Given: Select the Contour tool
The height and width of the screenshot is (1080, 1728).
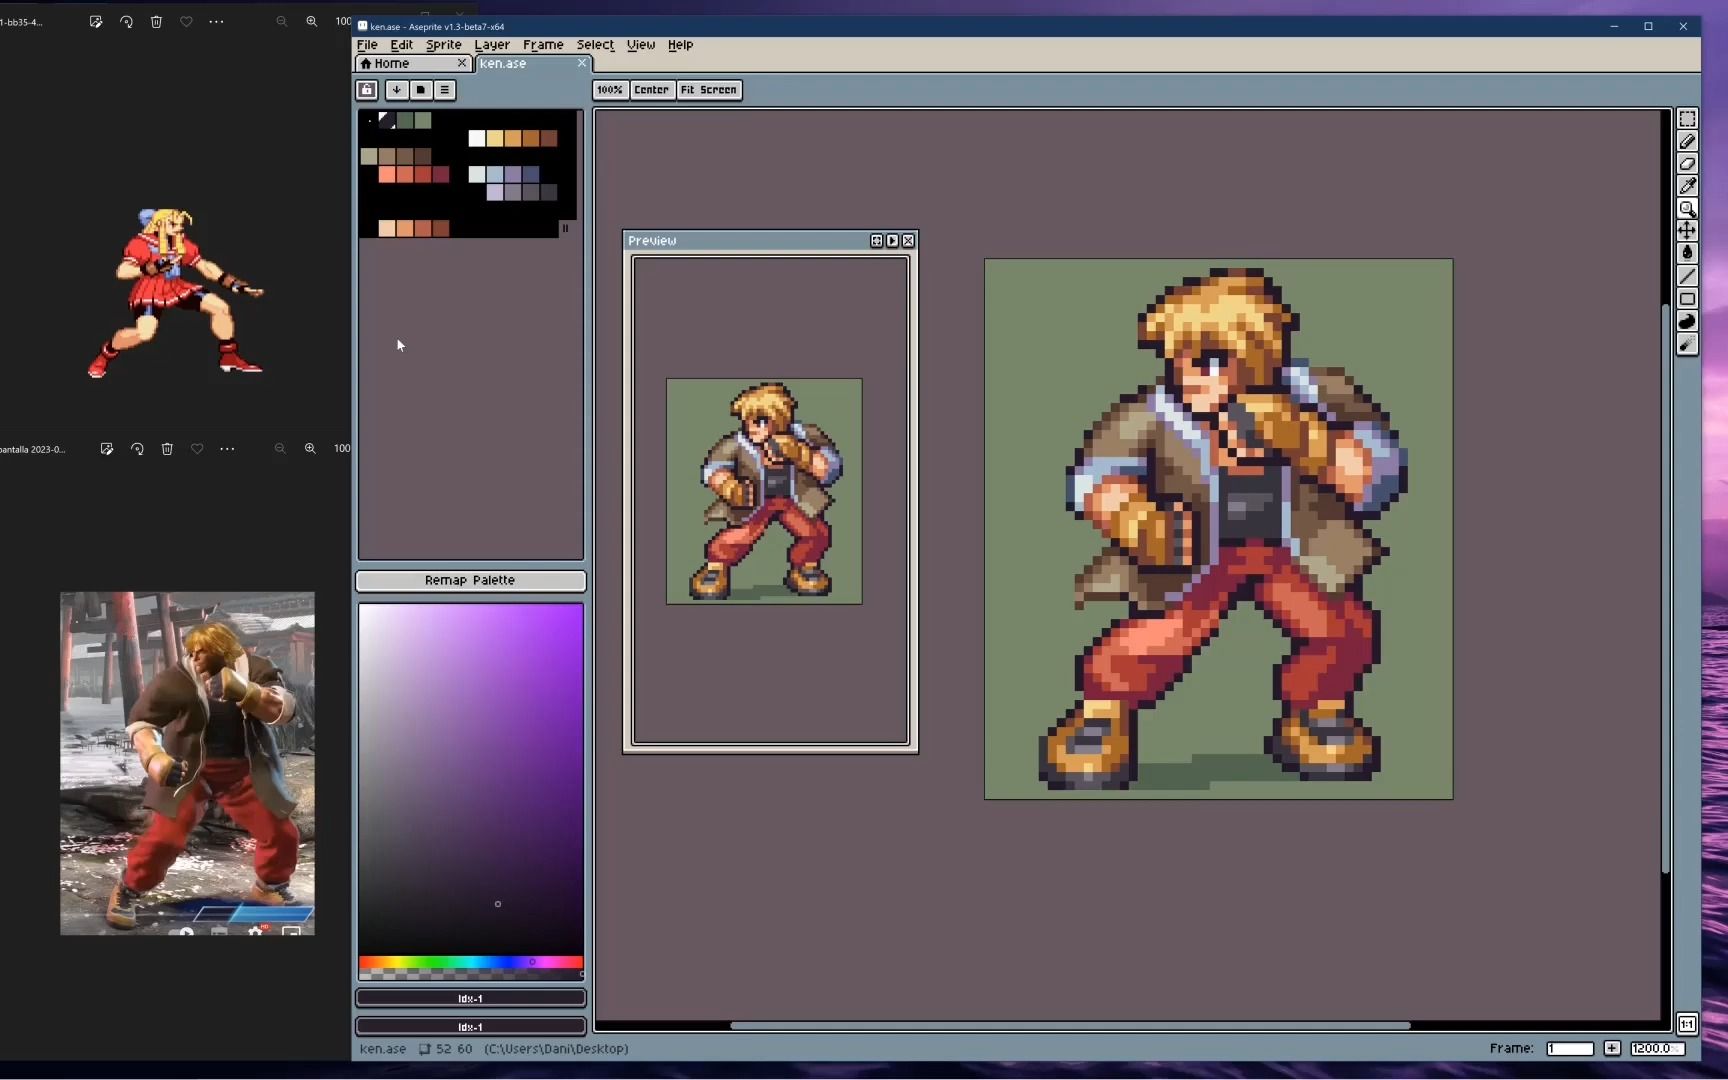Looking at the screenshot, I should pyautogui.click(x=1687, y=322).
